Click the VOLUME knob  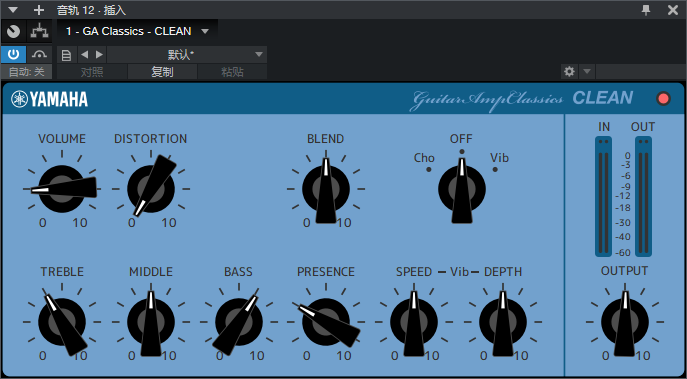62,189
